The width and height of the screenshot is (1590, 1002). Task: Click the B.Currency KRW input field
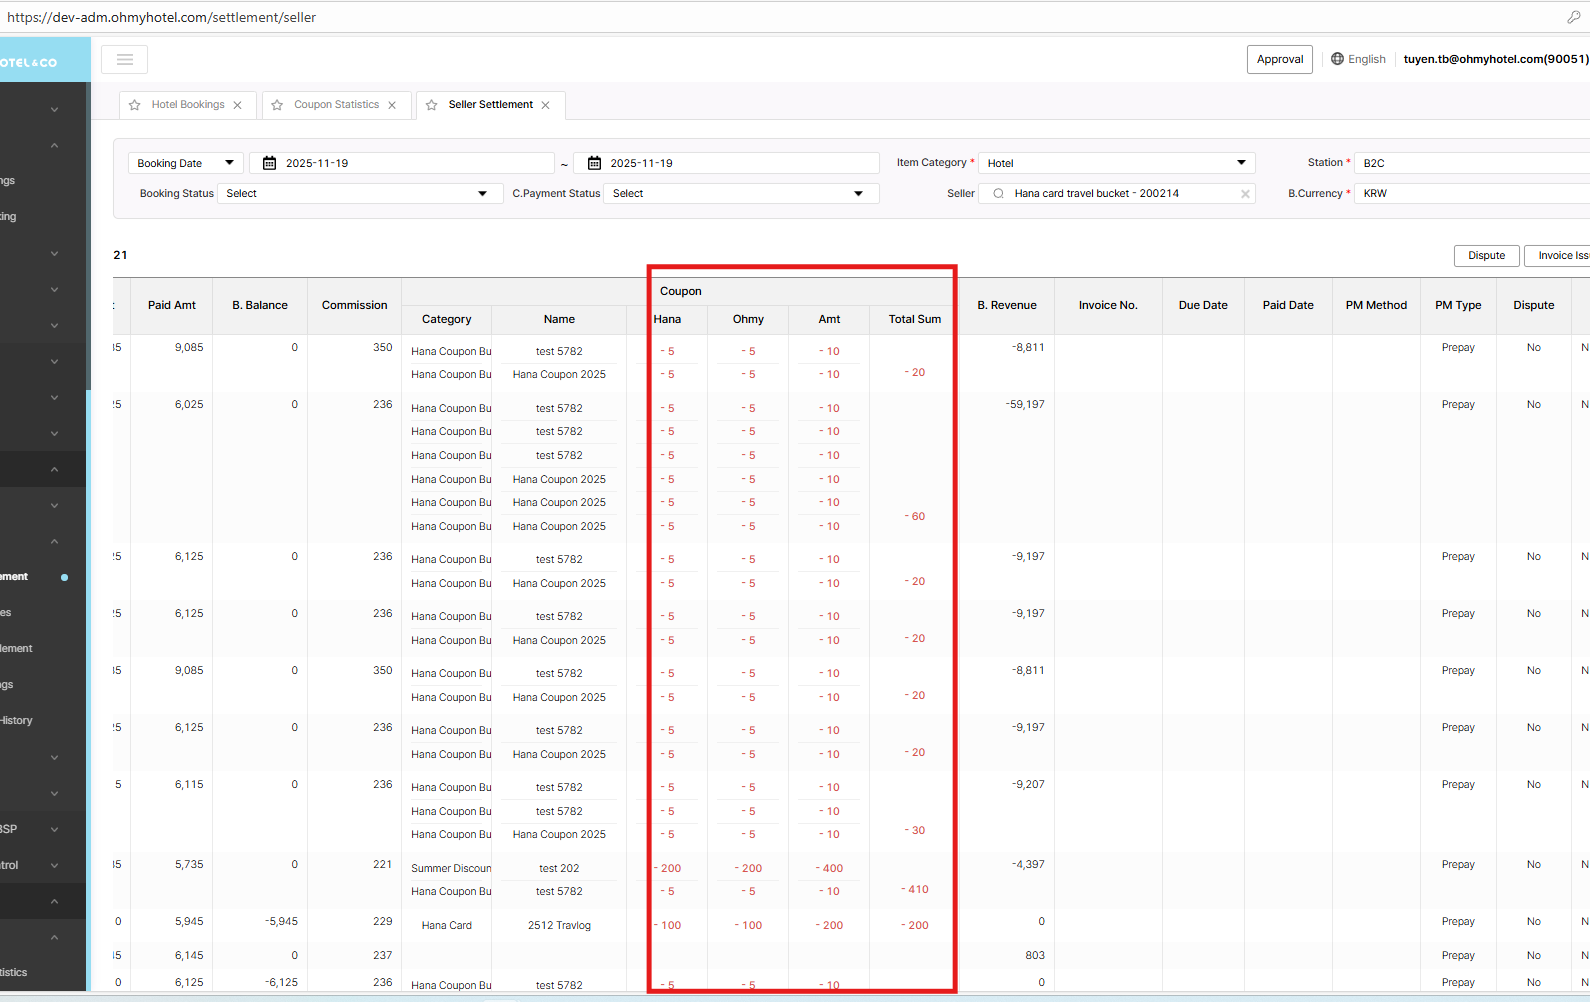click(1470, 194)
